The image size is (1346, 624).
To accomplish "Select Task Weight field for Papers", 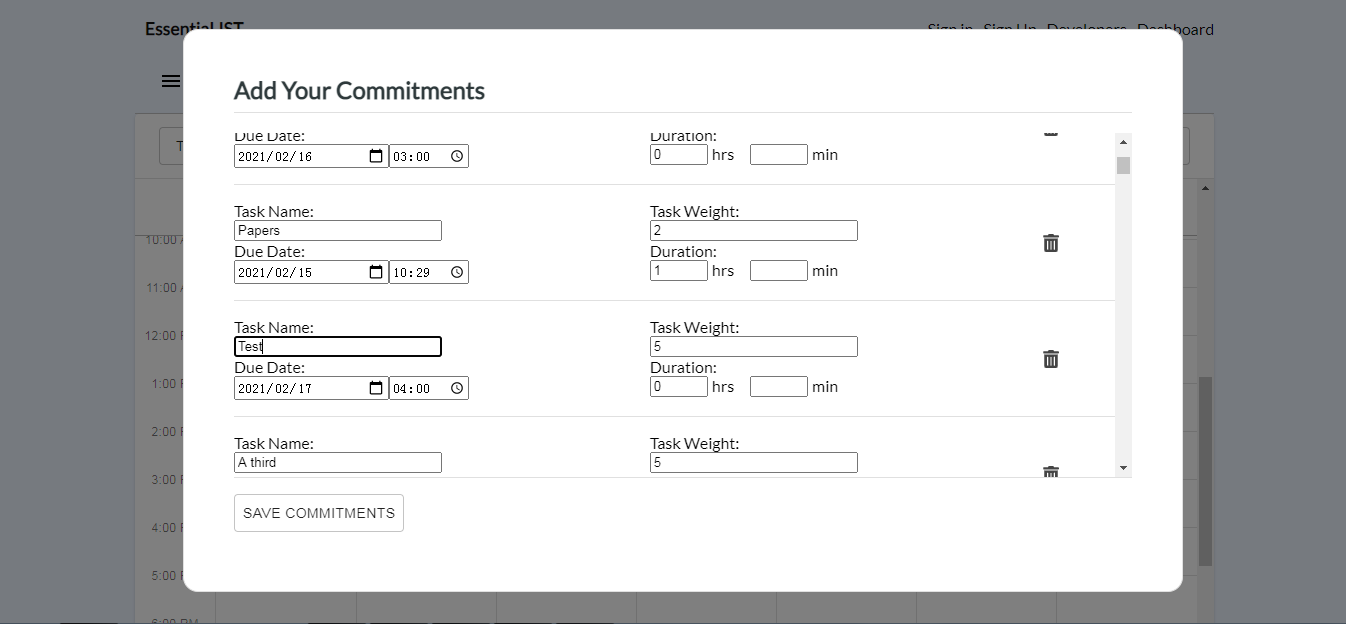I will pos(753,231).
